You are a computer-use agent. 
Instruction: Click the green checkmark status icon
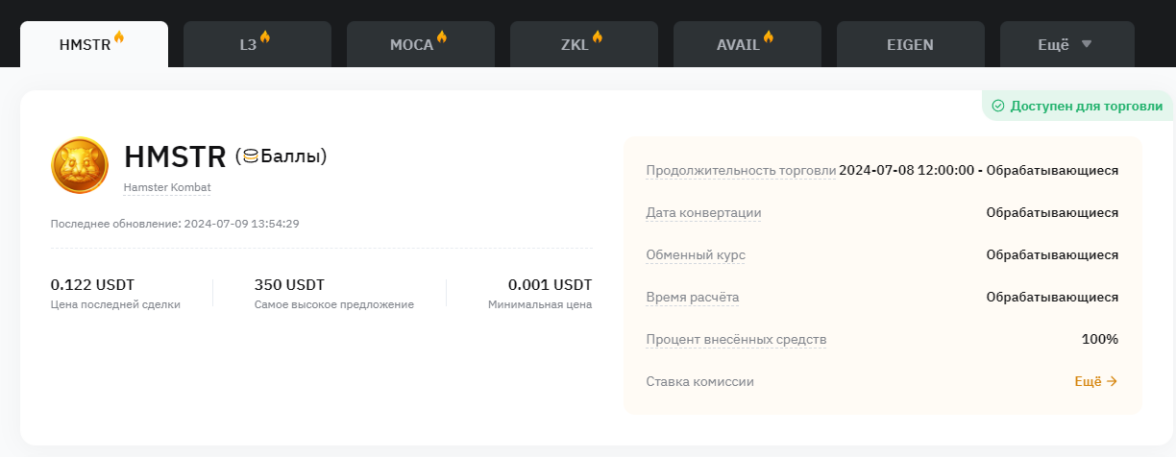click(997, 106)
